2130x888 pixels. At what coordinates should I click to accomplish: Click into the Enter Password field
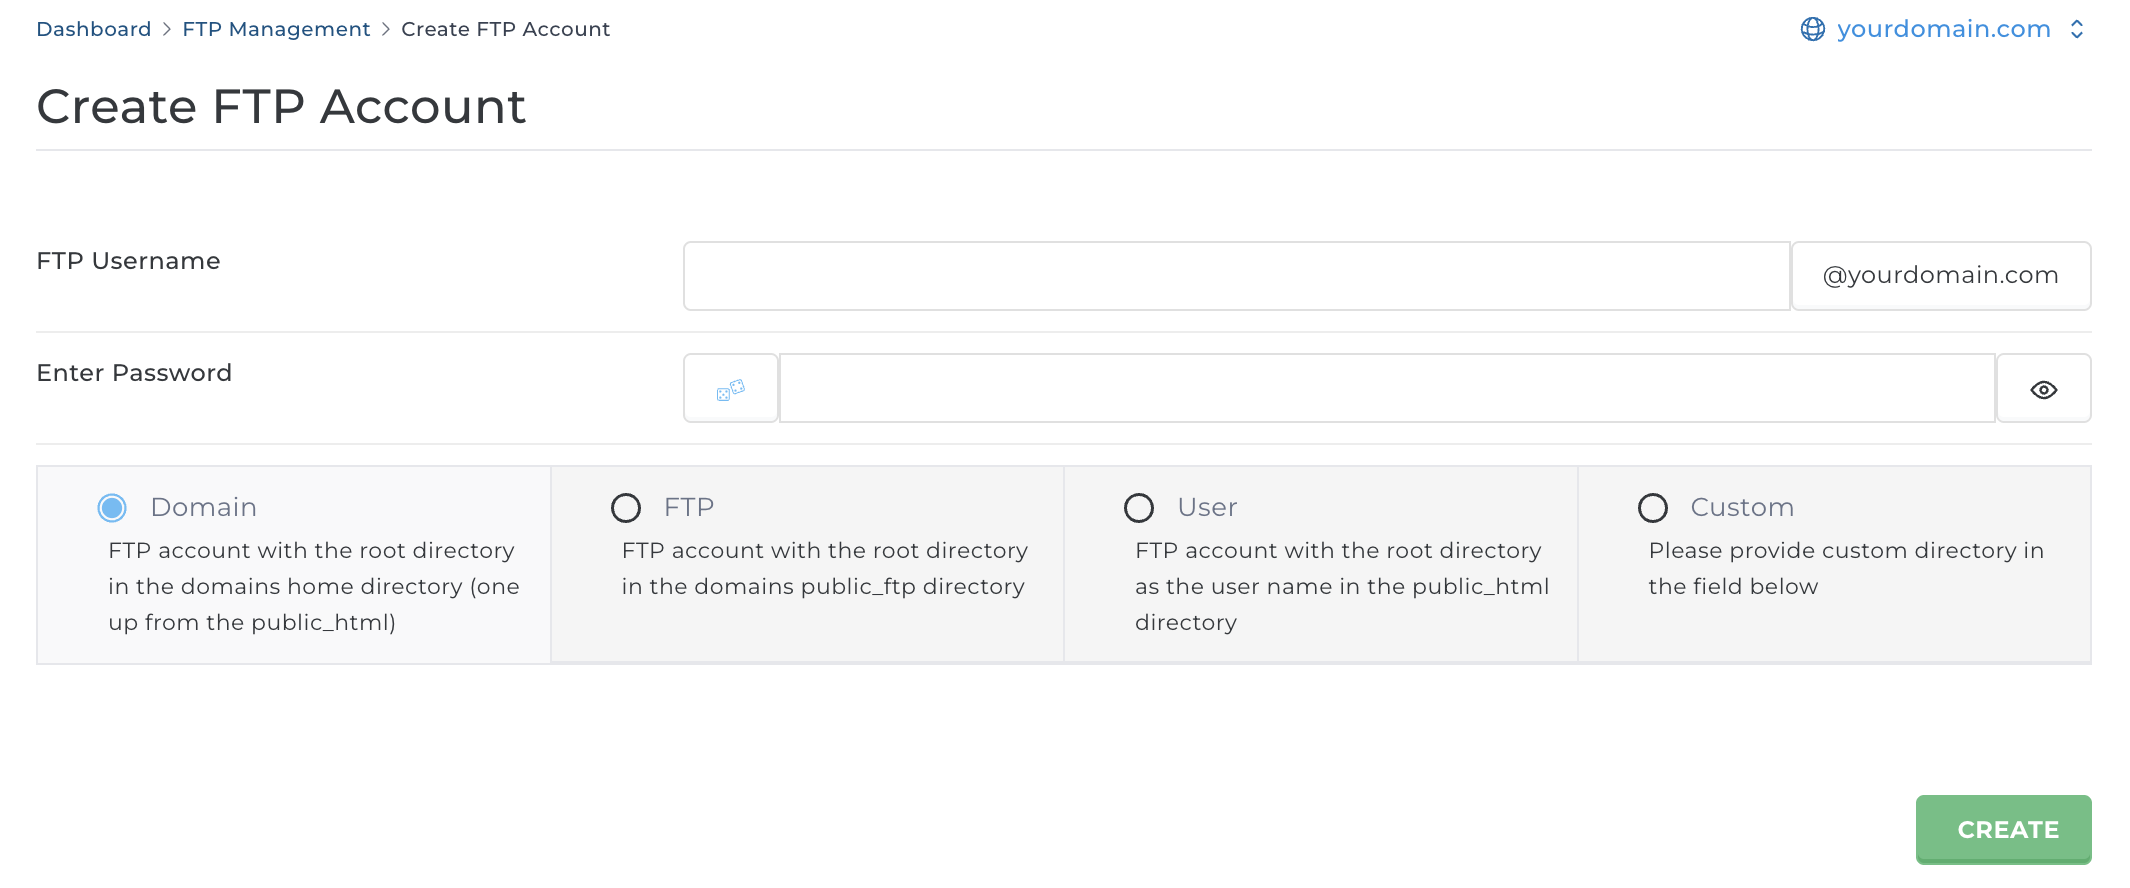tap(1386, 389)
